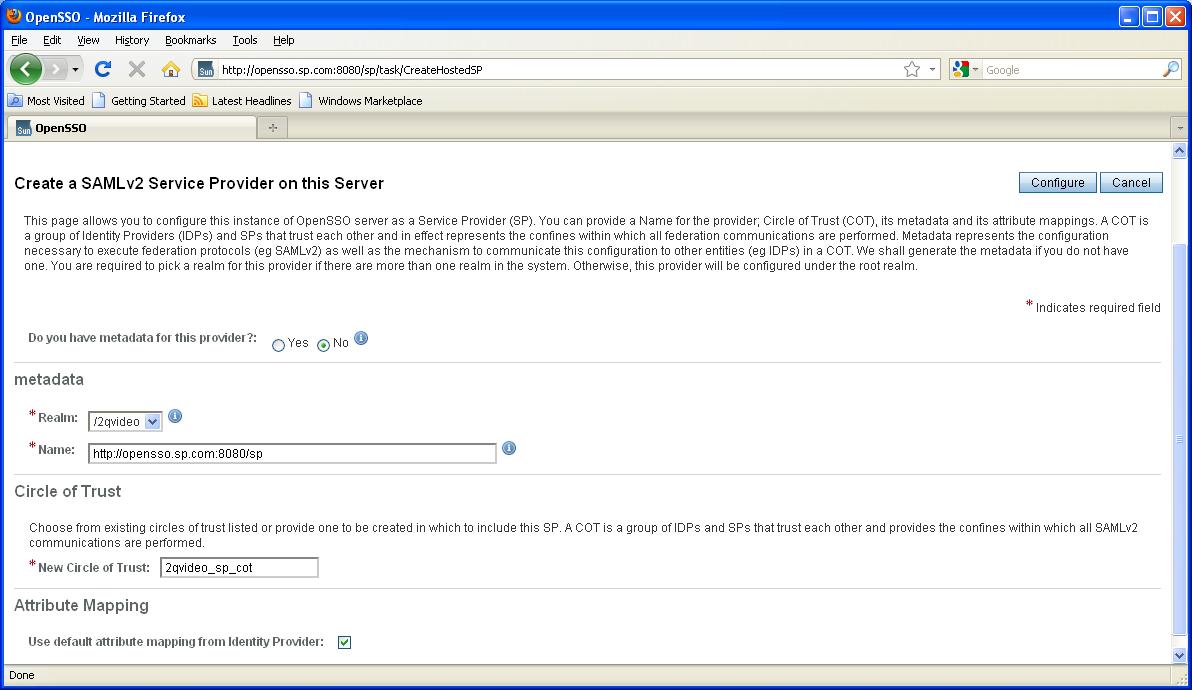Focus the Google search box

[x=1072, y=70]
